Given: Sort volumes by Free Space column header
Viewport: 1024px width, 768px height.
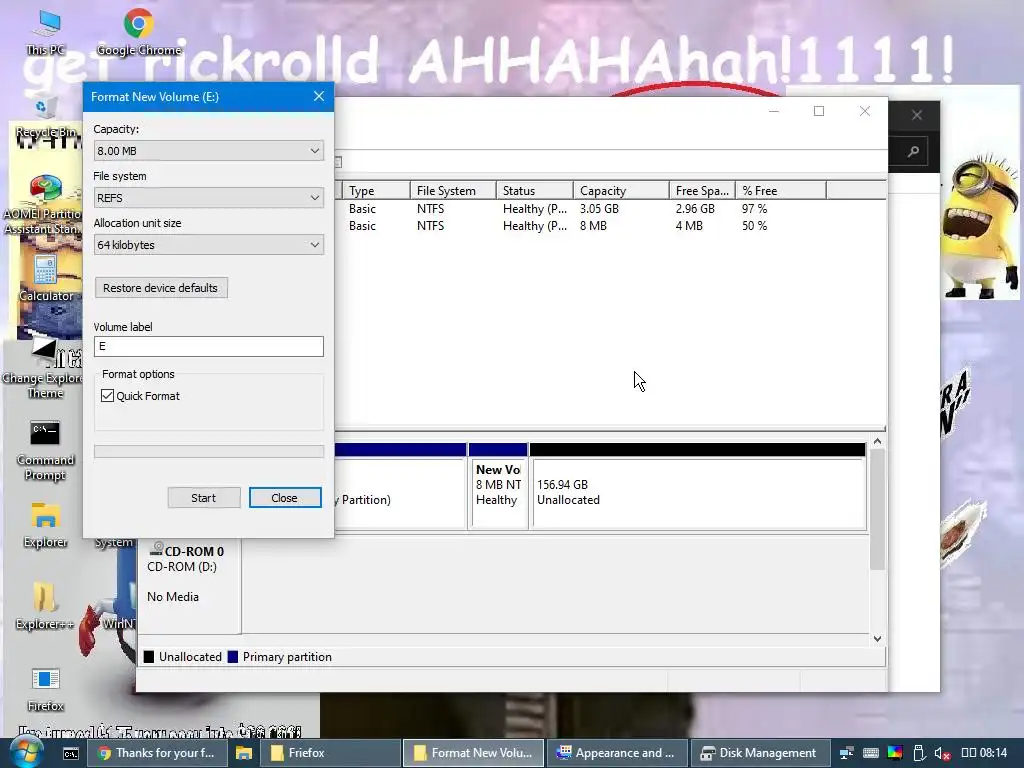Looking at the screenshot, I should click(702, 191).
